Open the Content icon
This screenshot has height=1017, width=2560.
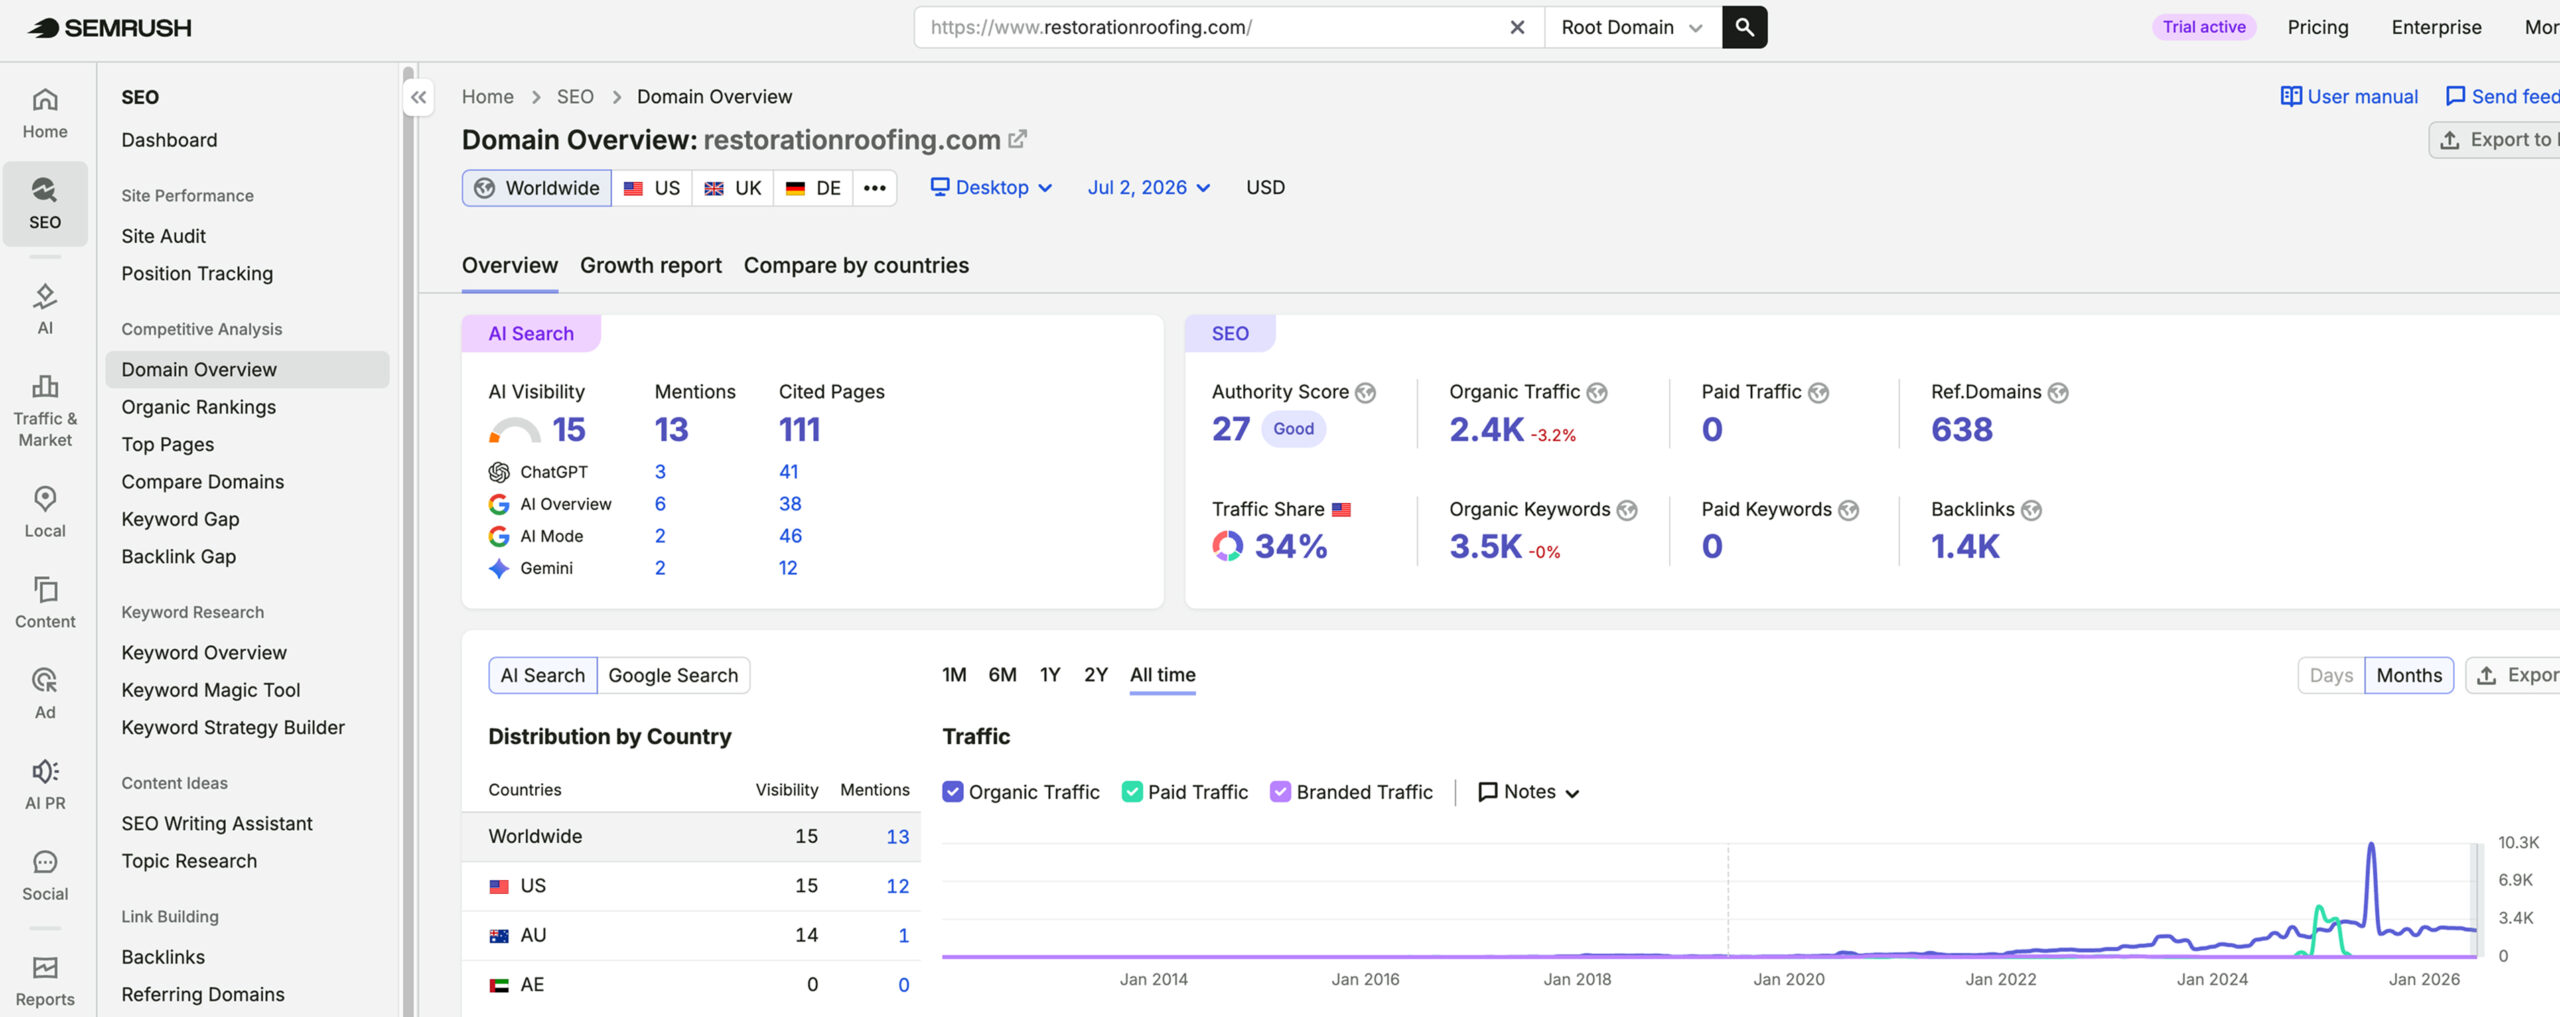point(45,603)
